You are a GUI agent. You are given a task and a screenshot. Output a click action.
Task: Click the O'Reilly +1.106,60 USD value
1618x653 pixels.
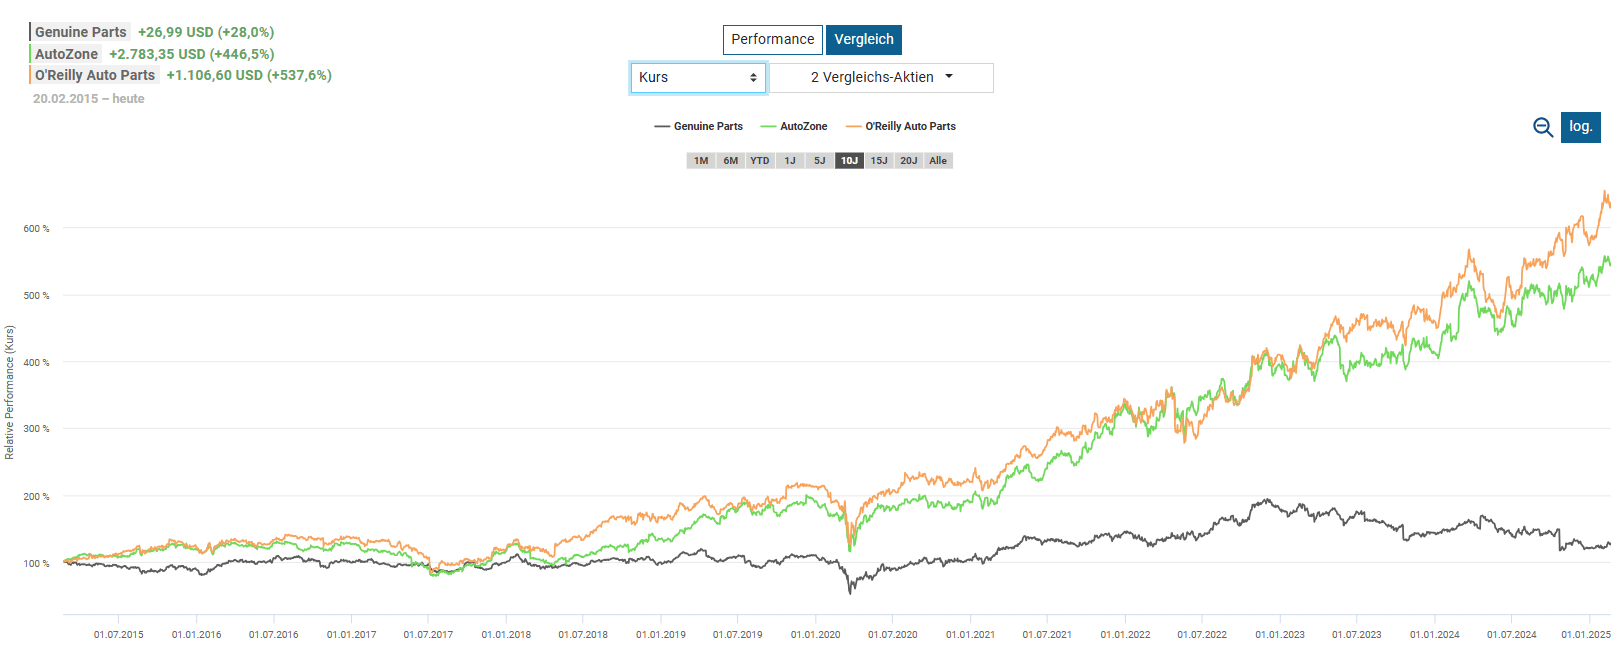[249, 75]
